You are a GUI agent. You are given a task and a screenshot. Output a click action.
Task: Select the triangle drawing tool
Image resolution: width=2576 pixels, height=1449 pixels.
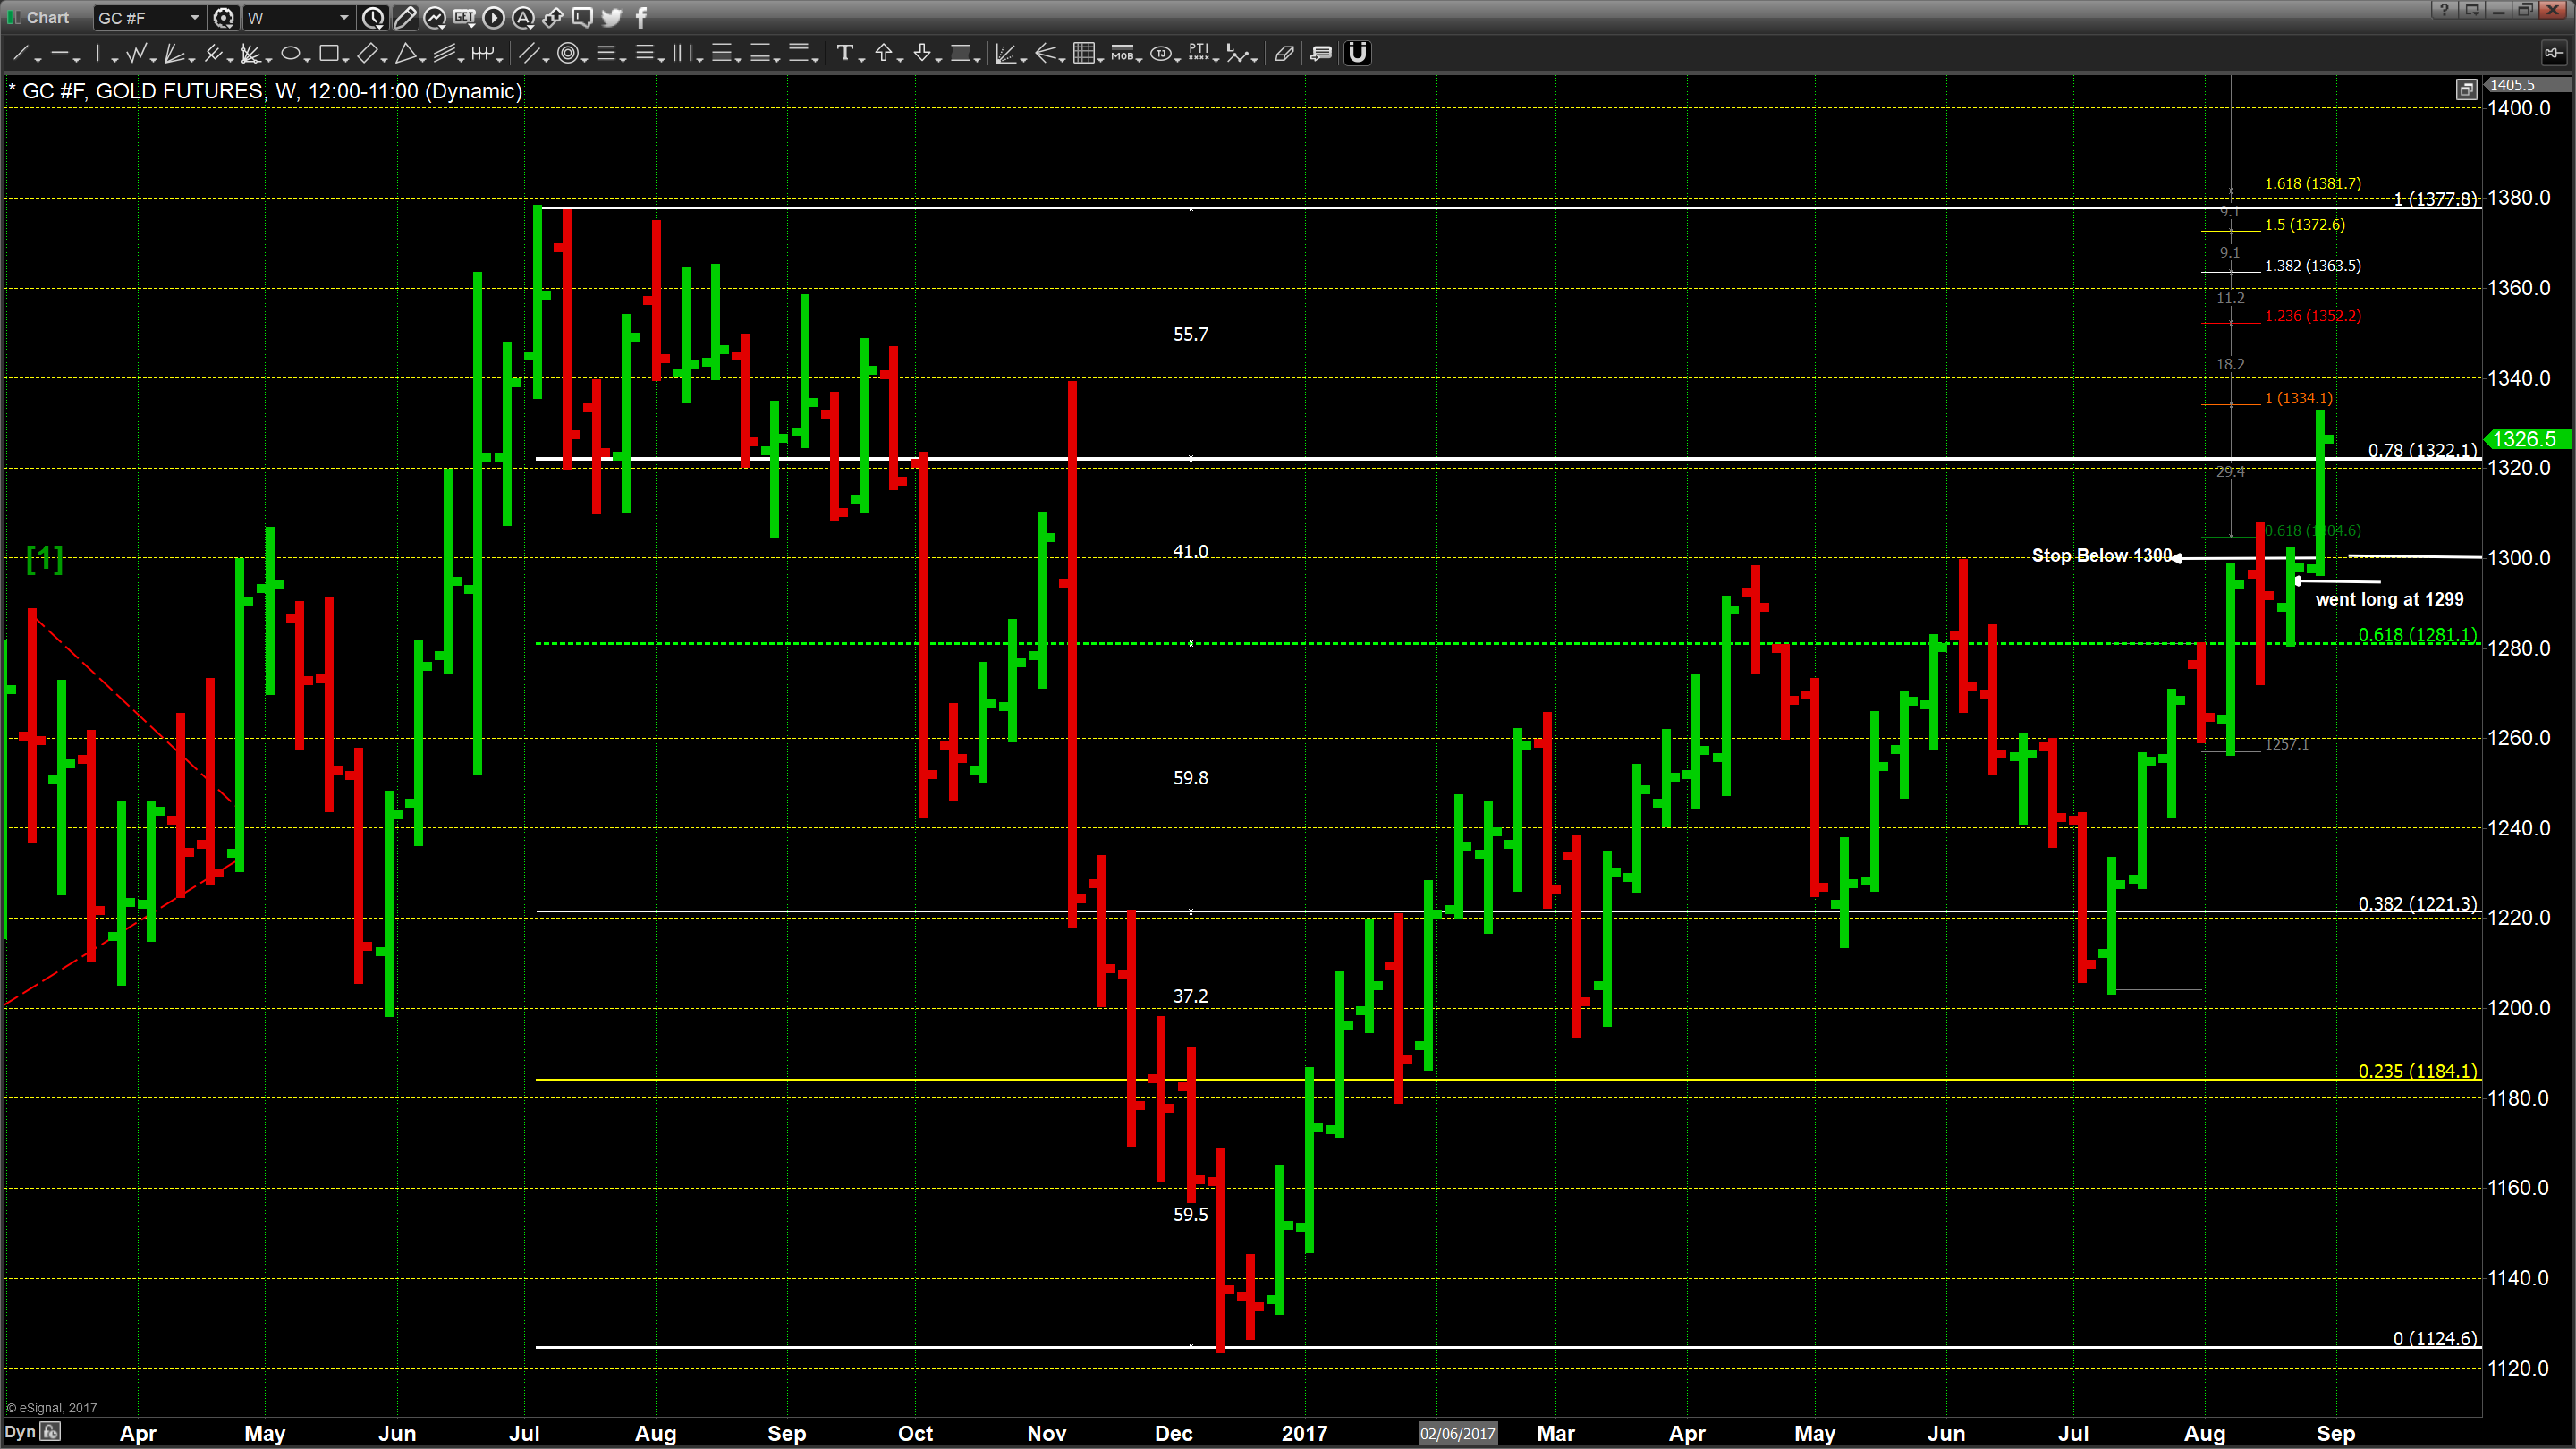click(x=406, y=53)
